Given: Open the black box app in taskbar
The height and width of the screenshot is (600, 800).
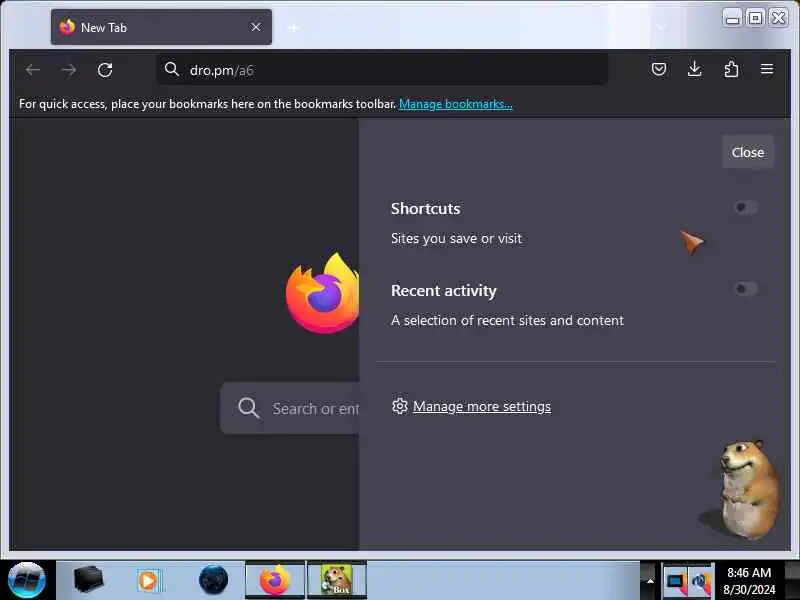Looking at the screenshot, I should coord(88,580).
